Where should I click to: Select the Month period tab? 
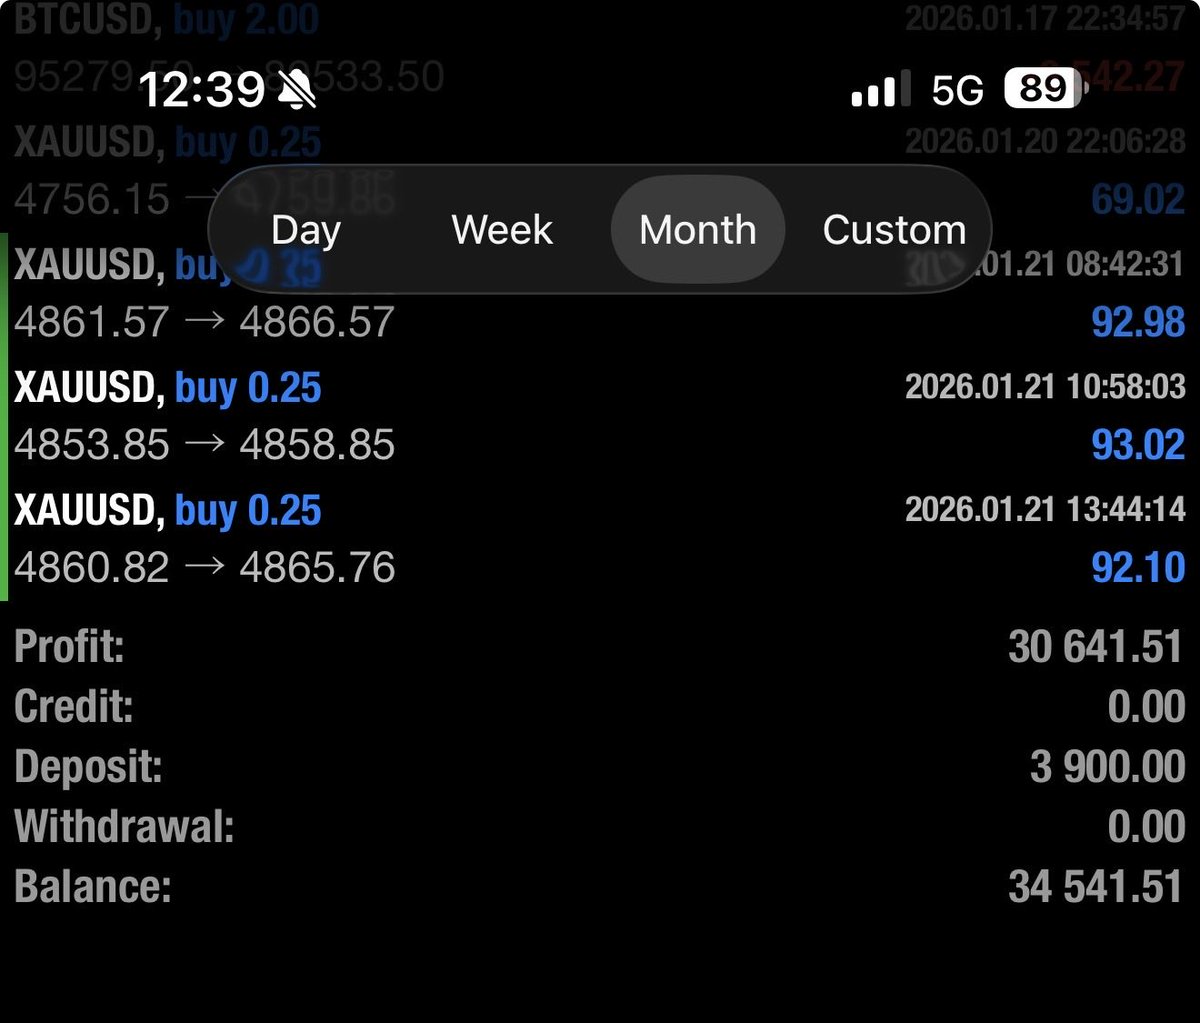click(x=698, y=230)
